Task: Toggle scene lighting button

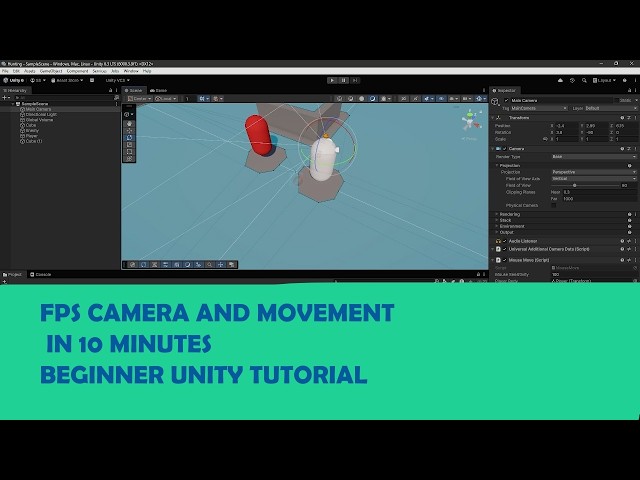Action: click(415, 98)
